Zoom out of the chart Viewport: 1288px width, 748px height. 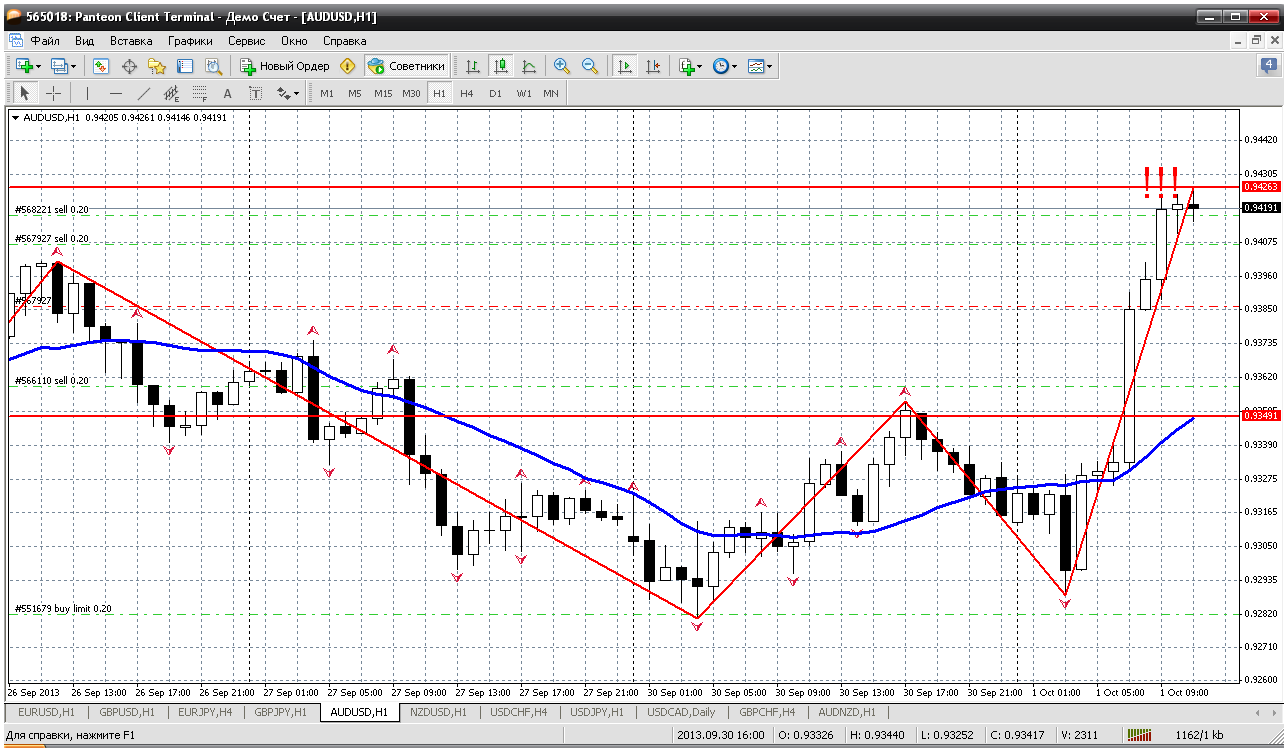590,66
